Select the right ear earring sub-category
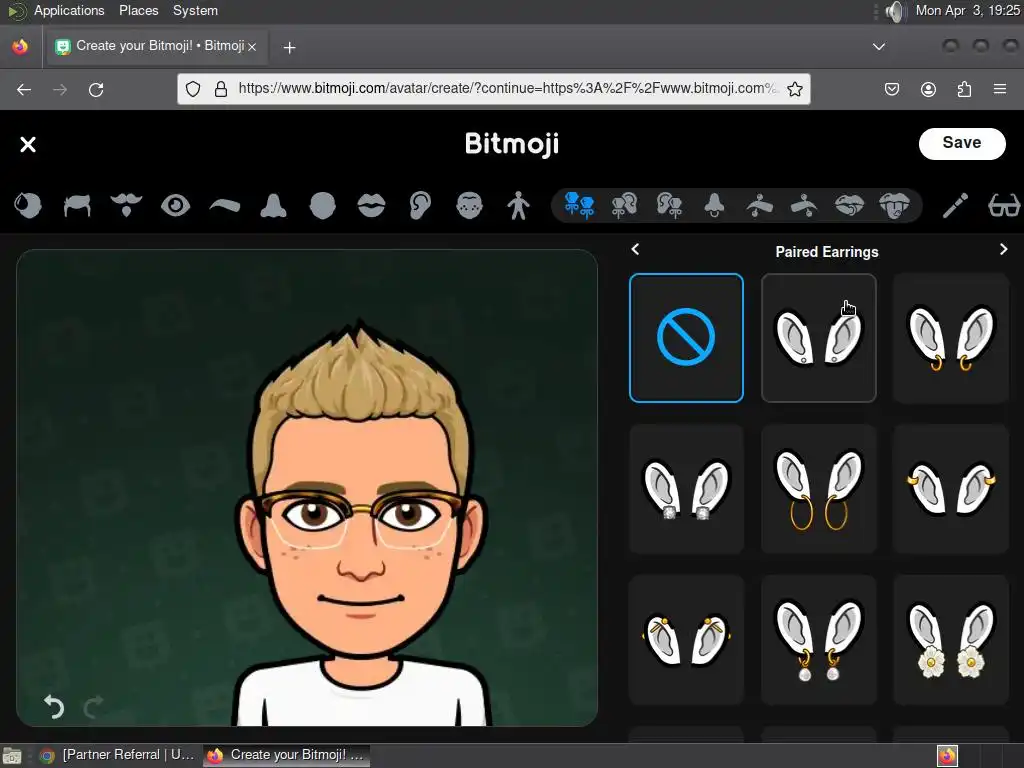Viewport: 1024px width, 768px height. (x=669, y=205)
